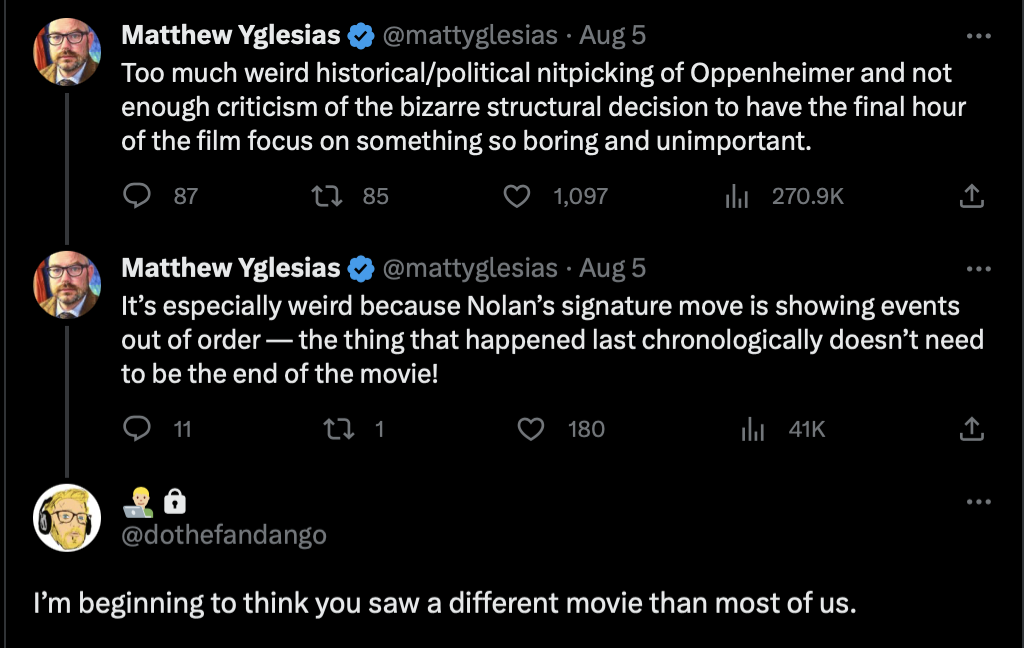Click Matthew Yglesias avatar on first tweet
The width and height of the screenshot is (1024, 648).
(x=67, y=51)
